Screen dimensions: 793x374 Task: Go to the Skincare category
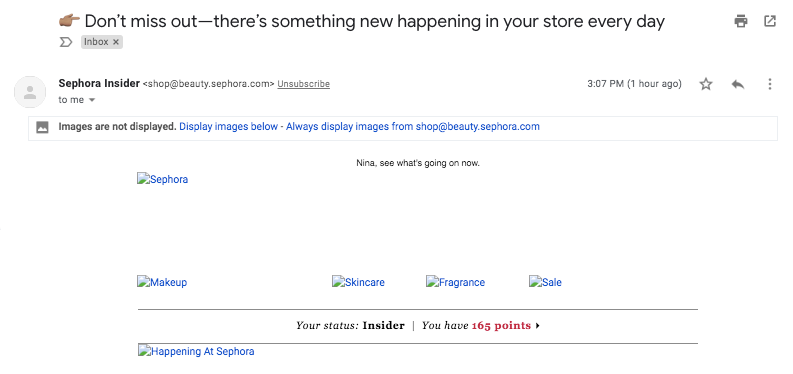[358, 282]
